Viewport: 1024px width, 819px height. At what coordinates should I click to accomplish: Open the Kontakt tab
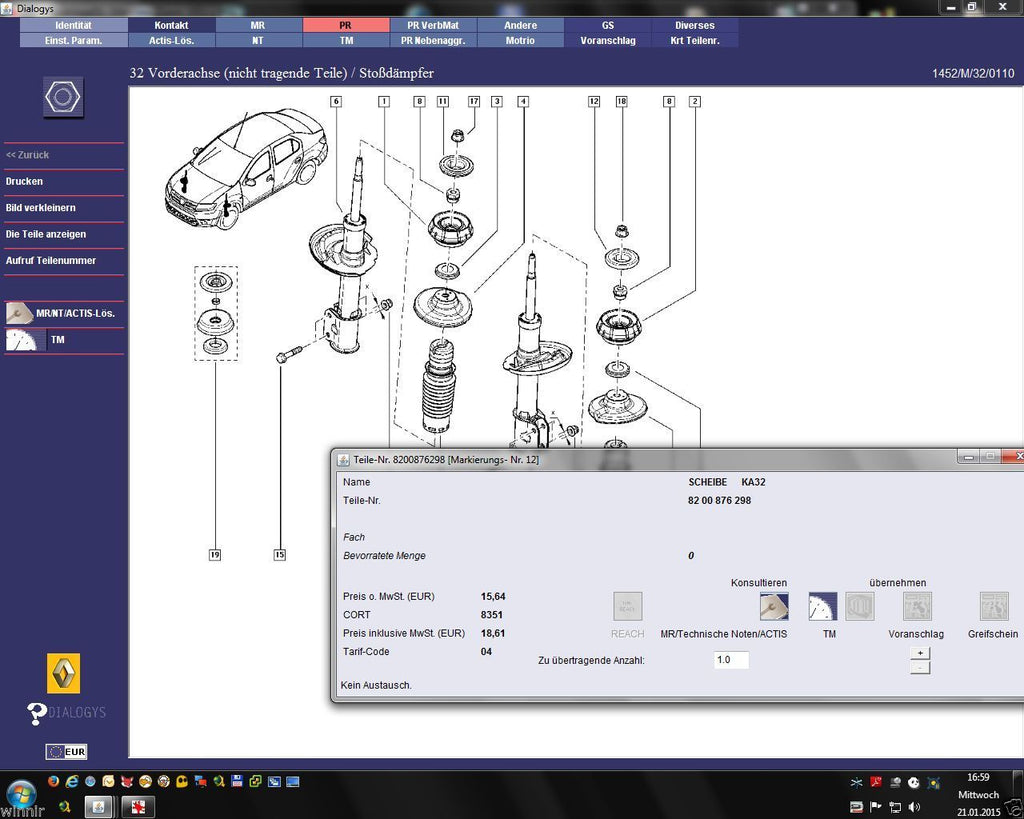pos(172,25)
